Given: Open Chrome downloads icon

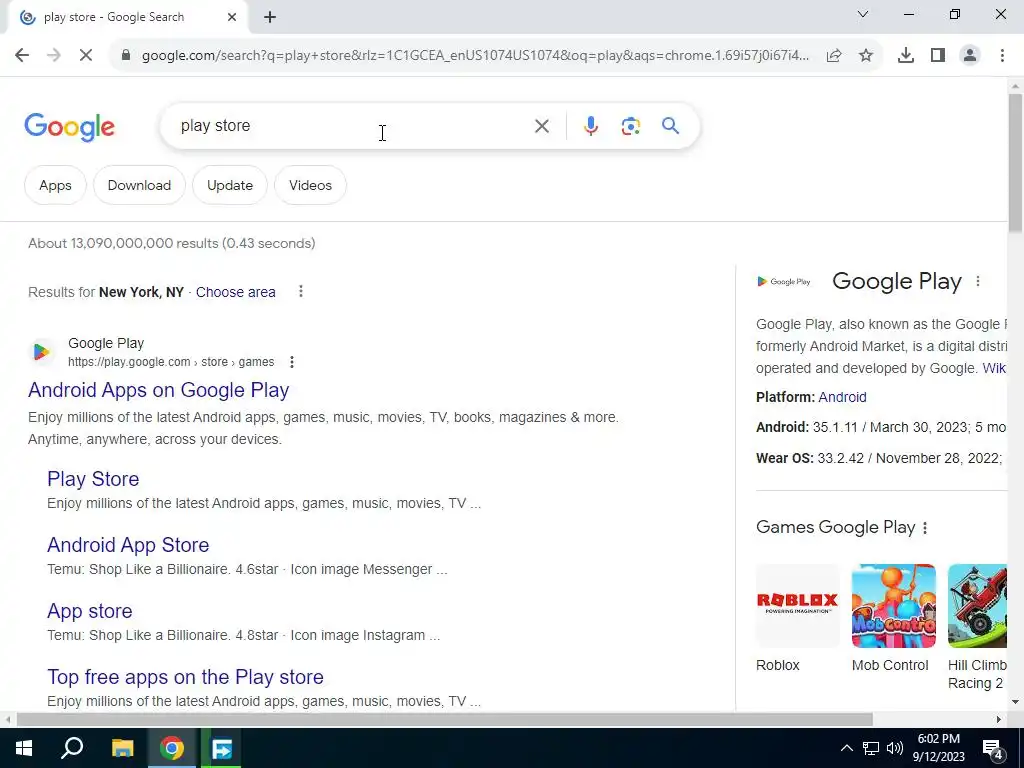Looking at the screenshot, I should 906,56.
